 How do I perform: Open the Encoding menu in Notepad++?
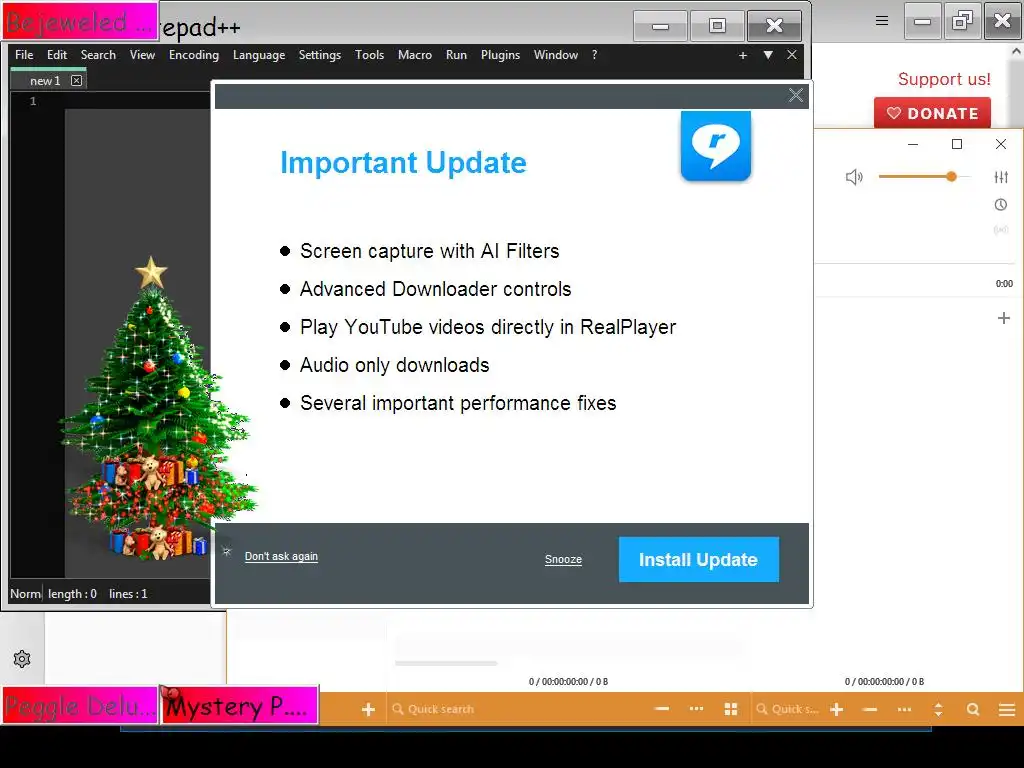click(194, 55)
